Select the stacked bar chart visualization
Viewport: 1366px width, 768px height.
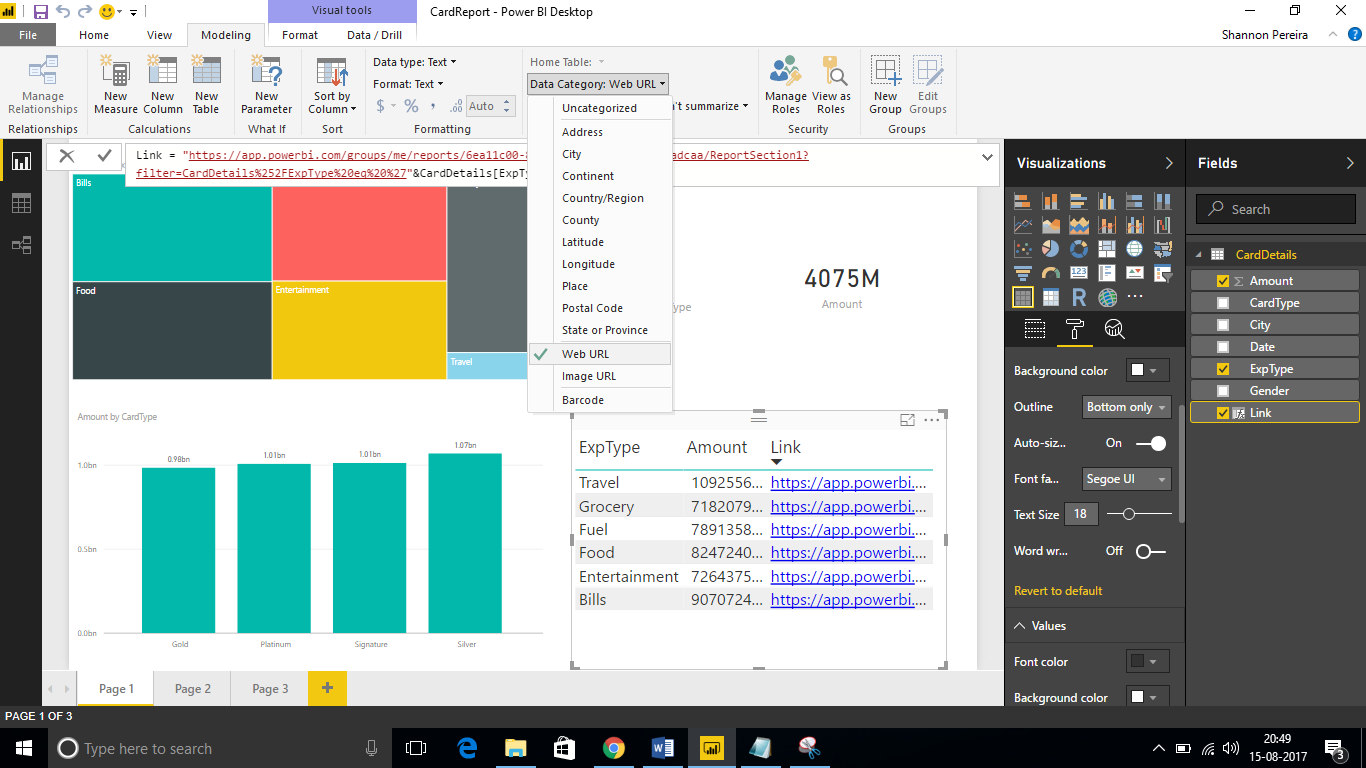[x=1023, y=201]
